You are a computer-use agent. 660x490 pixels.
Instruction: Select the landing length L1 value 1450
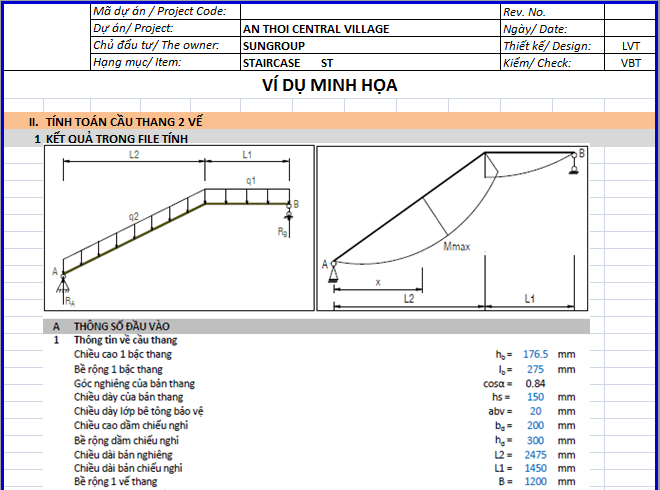point(534,468)
